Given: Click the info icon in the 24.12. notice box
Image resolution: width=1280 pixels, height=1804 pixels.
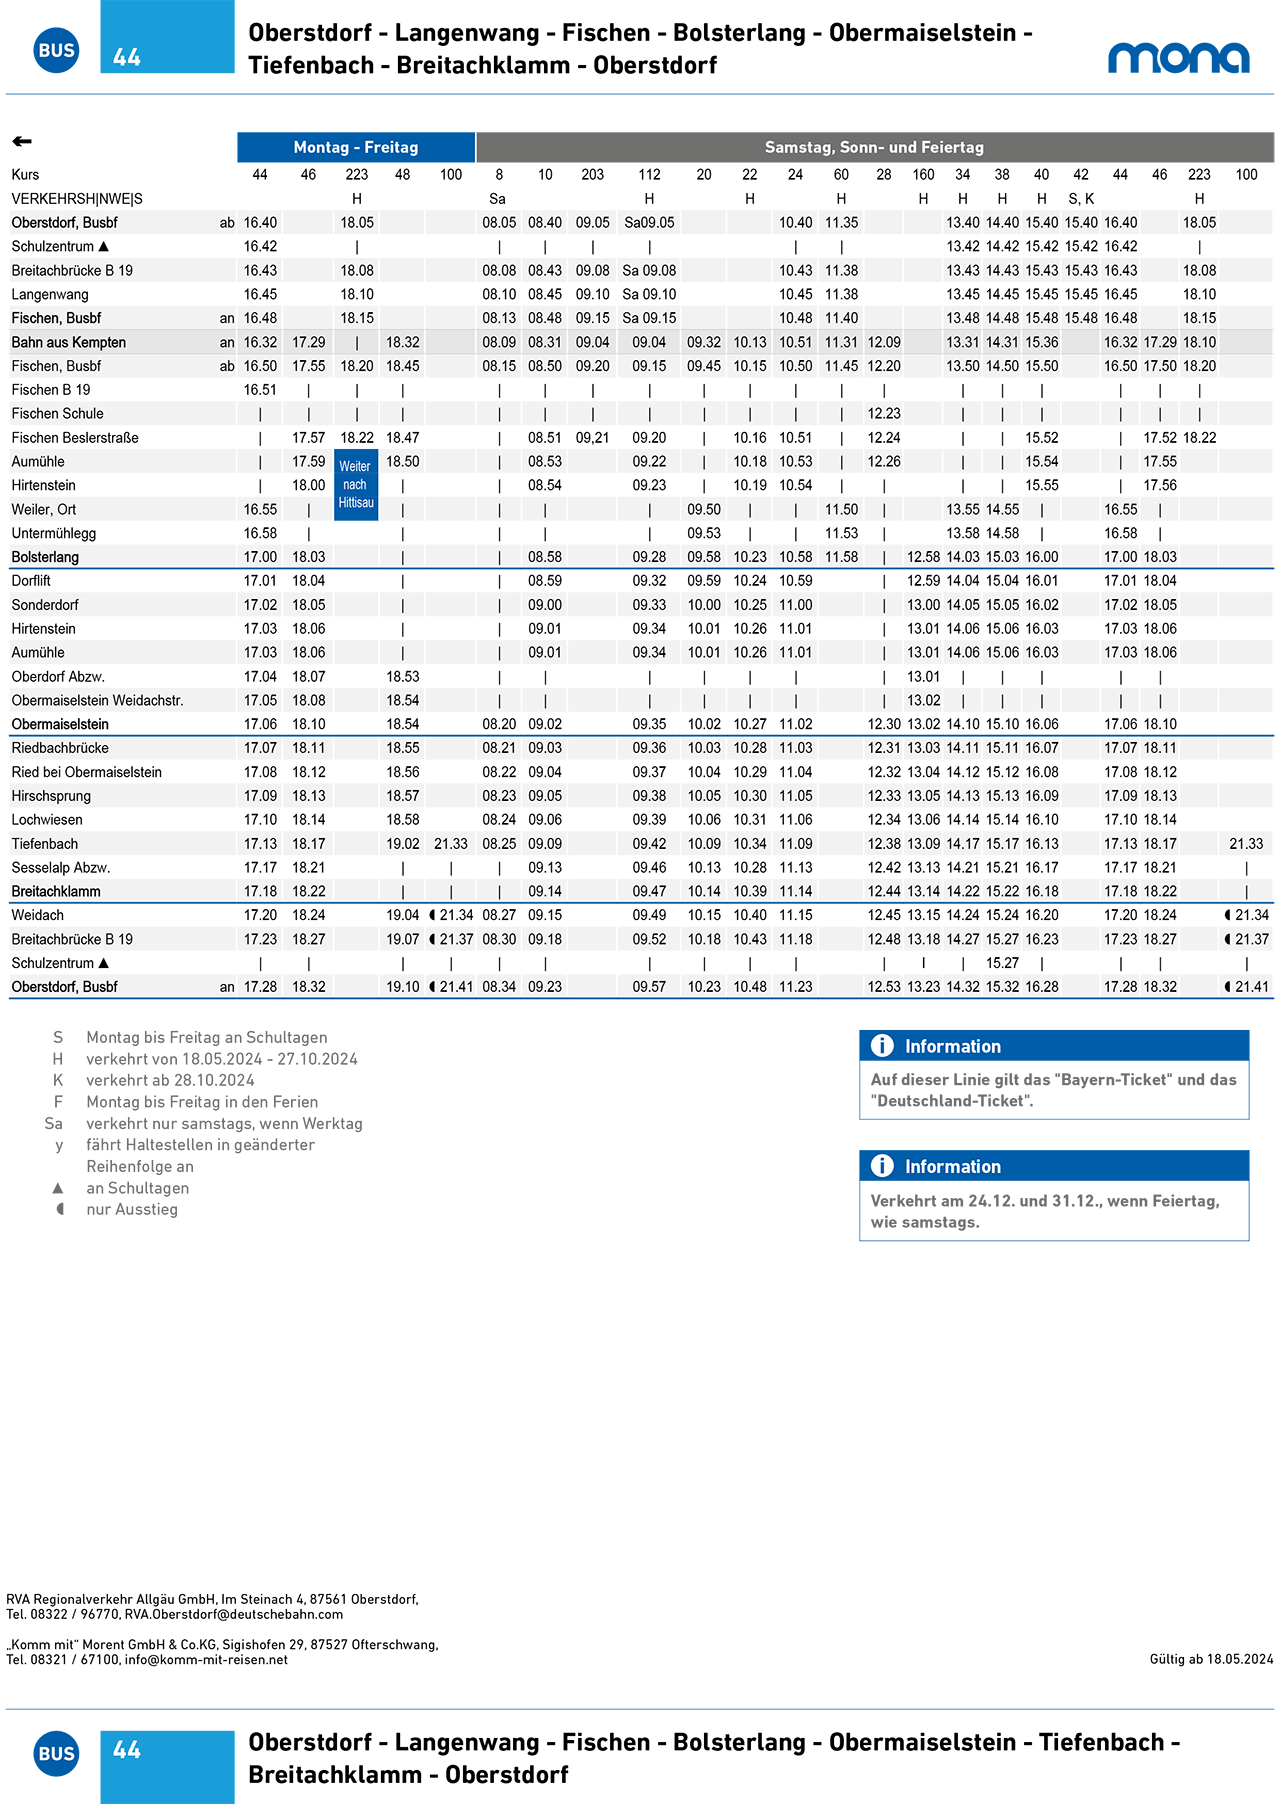Looking at the screenshot, I should (882, 1166).
